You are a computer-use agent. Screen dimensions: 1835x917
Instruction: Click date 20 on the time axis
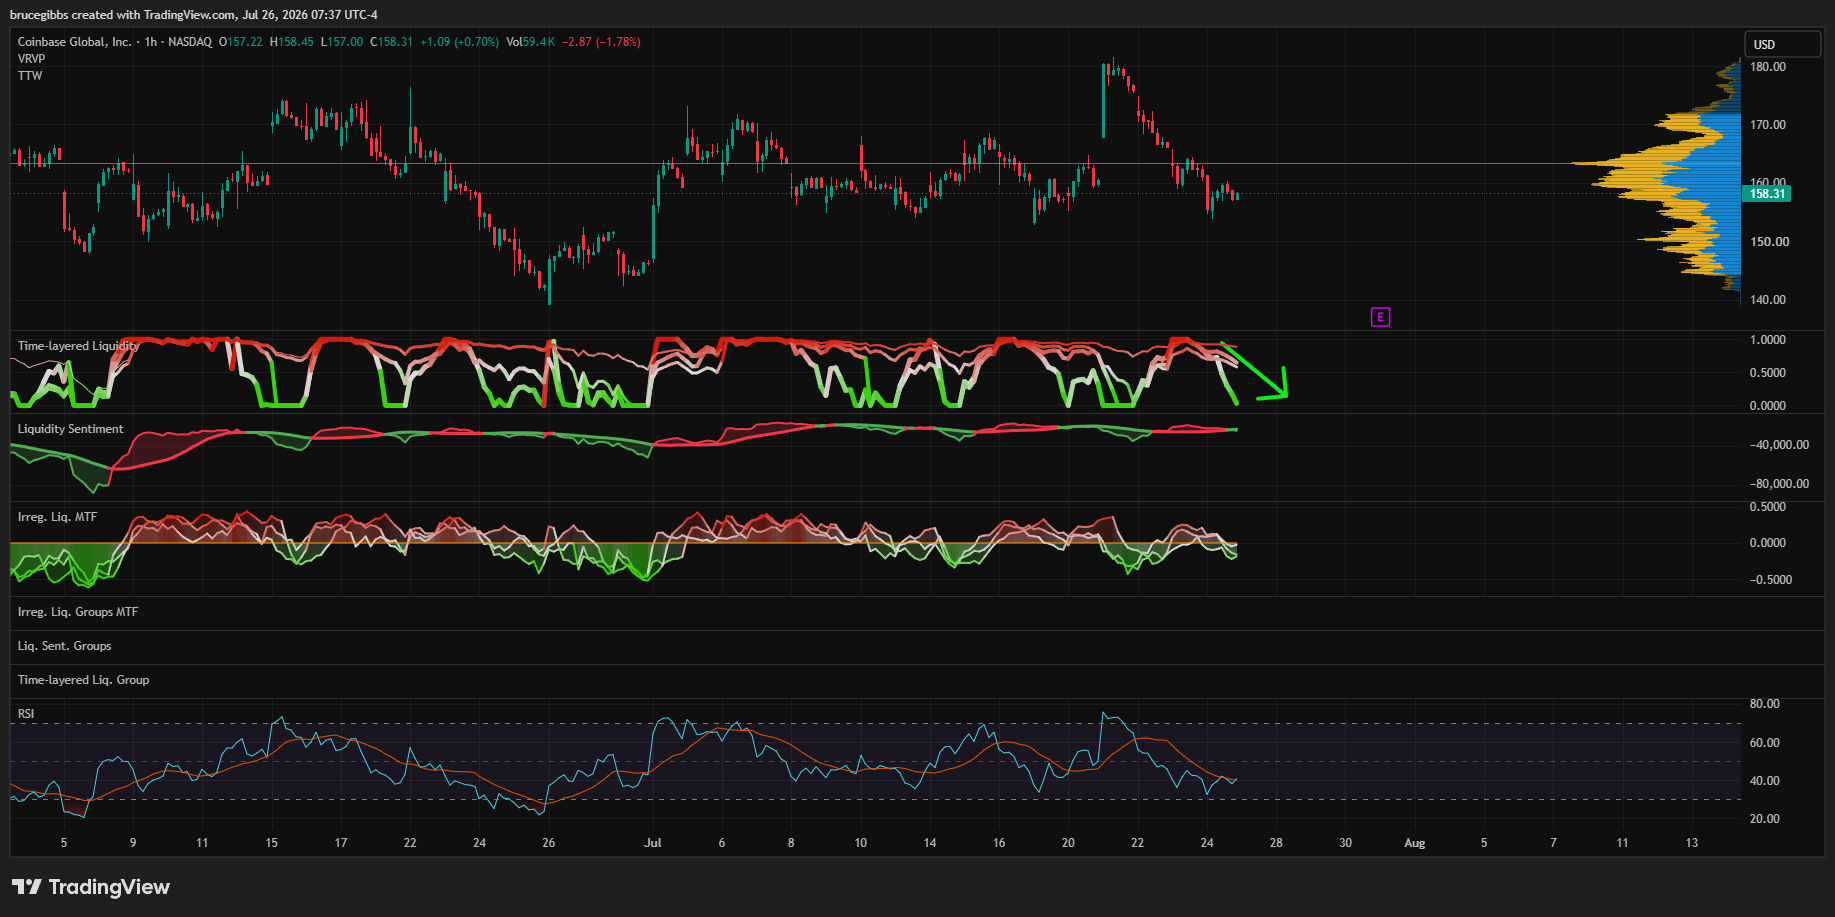1068,843
